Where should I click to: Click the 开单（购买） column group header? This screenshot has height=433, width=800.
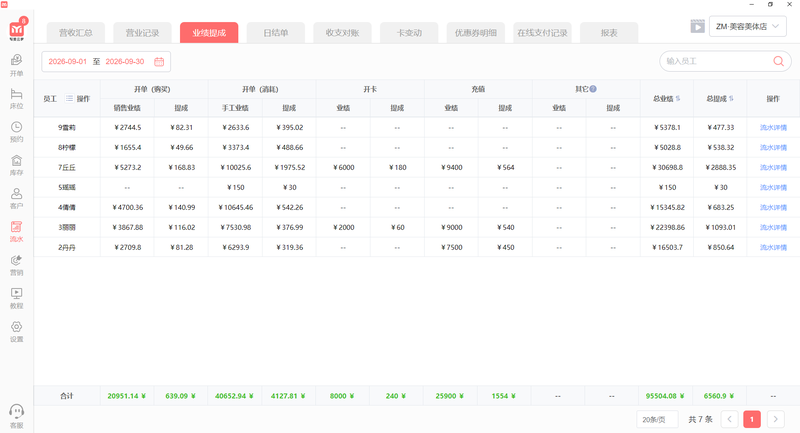click(x=152, y=89)
